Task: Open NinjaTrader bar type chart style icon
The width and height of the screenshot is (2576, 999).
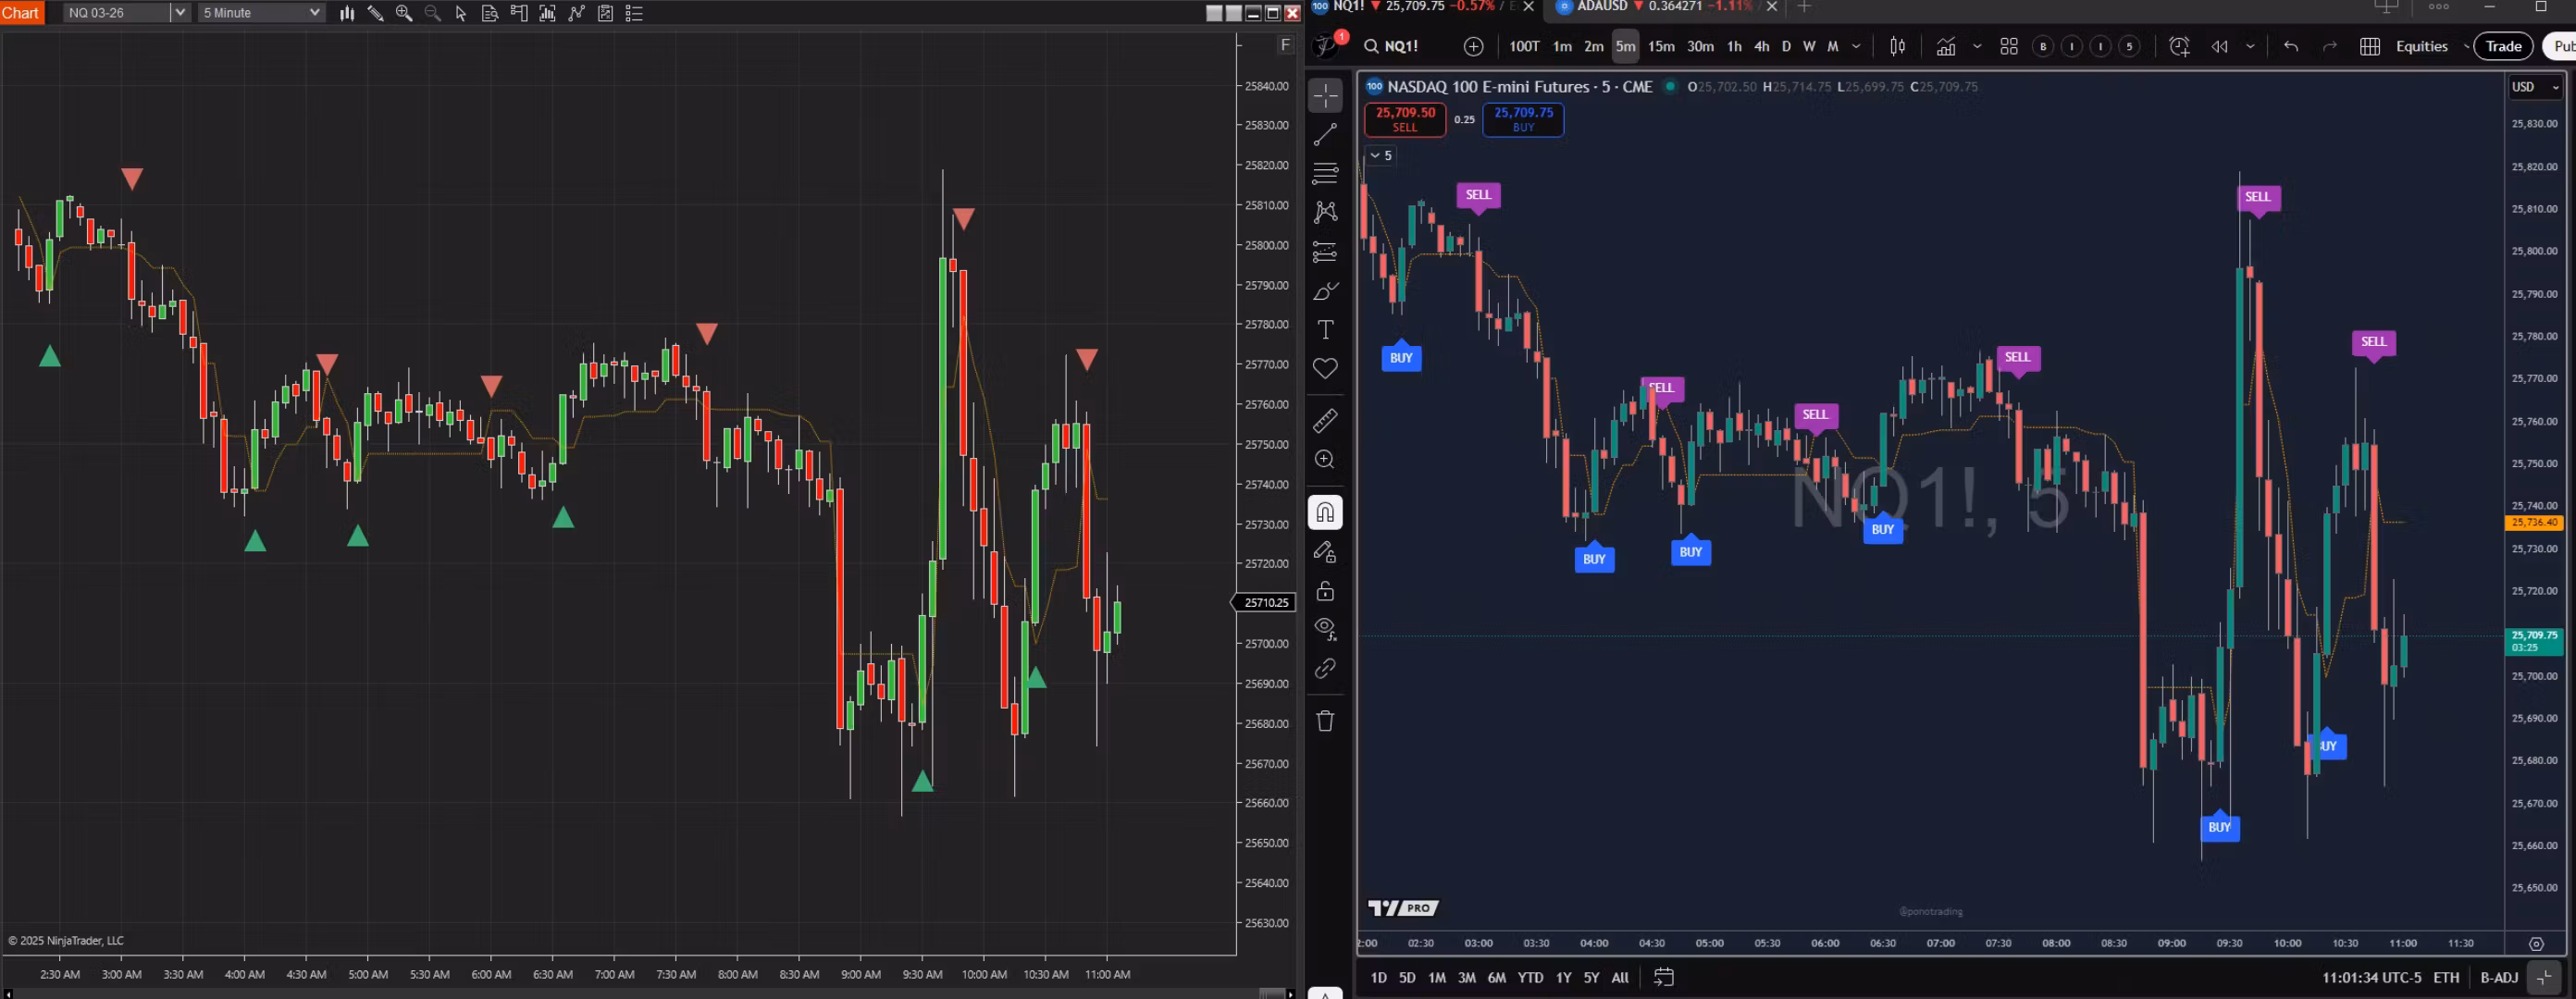Action: click(x=347, y=13)
